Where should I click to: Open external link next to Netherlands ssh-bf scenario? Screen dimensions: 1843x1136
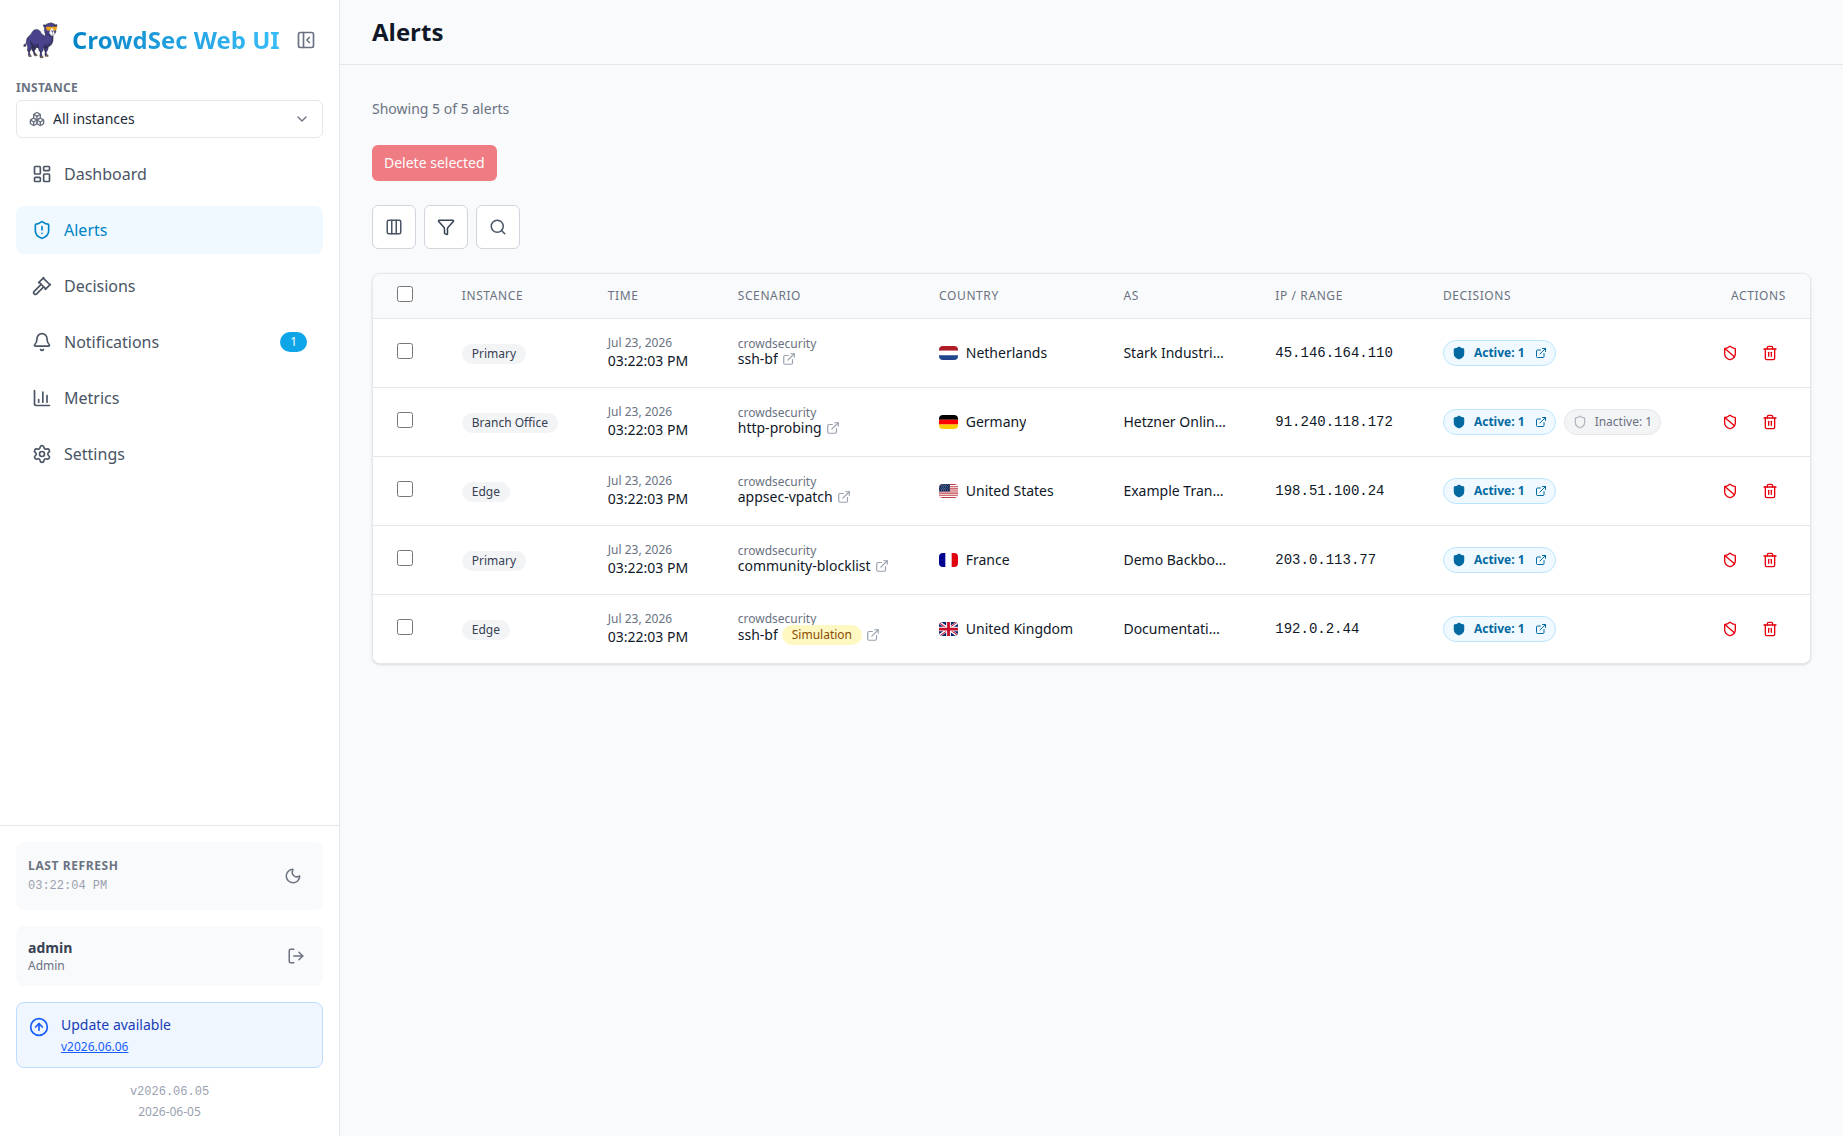click(789, 359)
